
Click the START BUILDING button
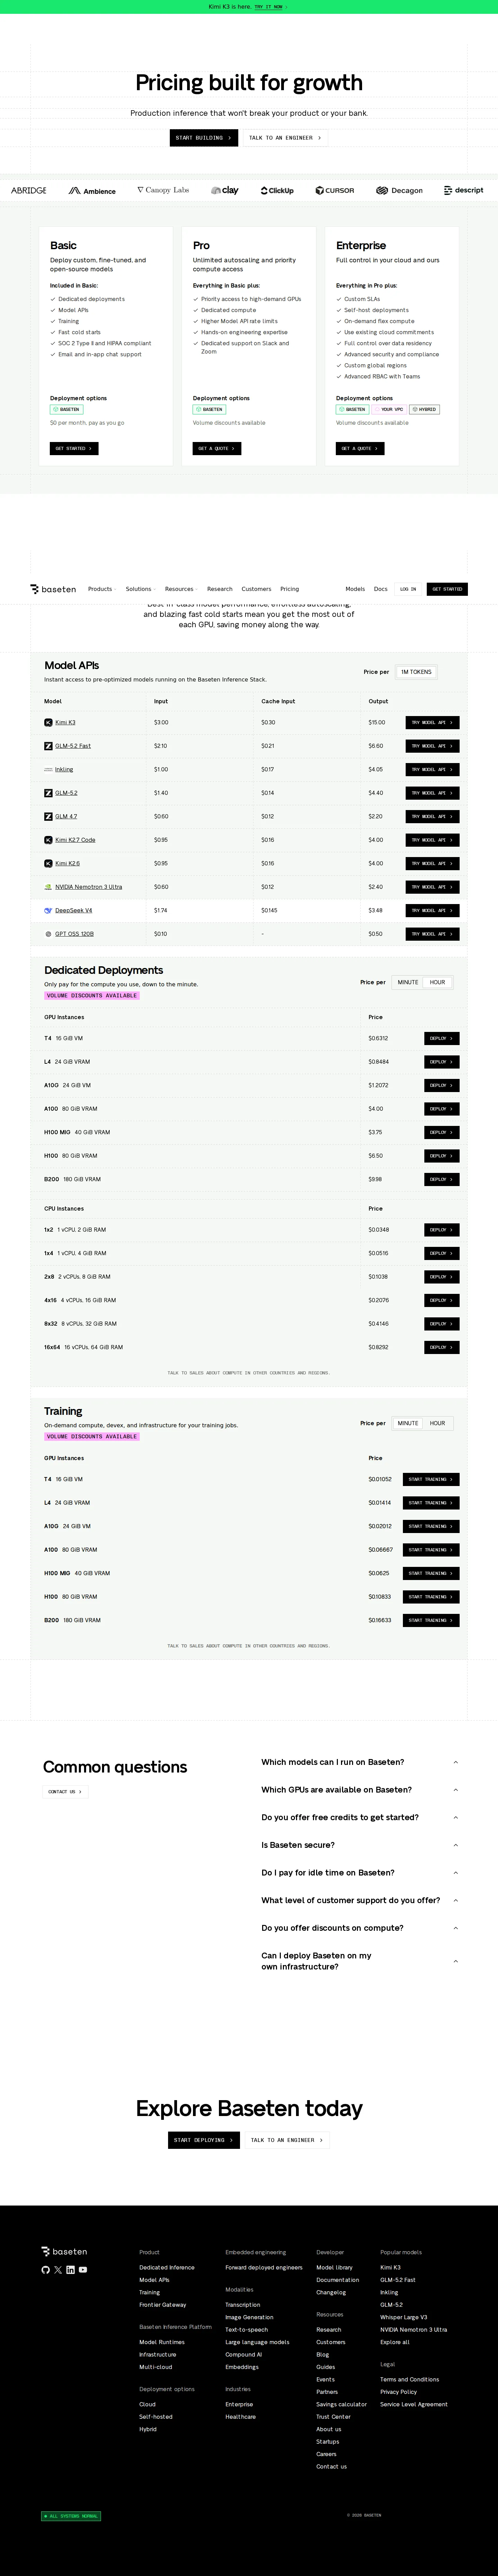click(203, 138)
